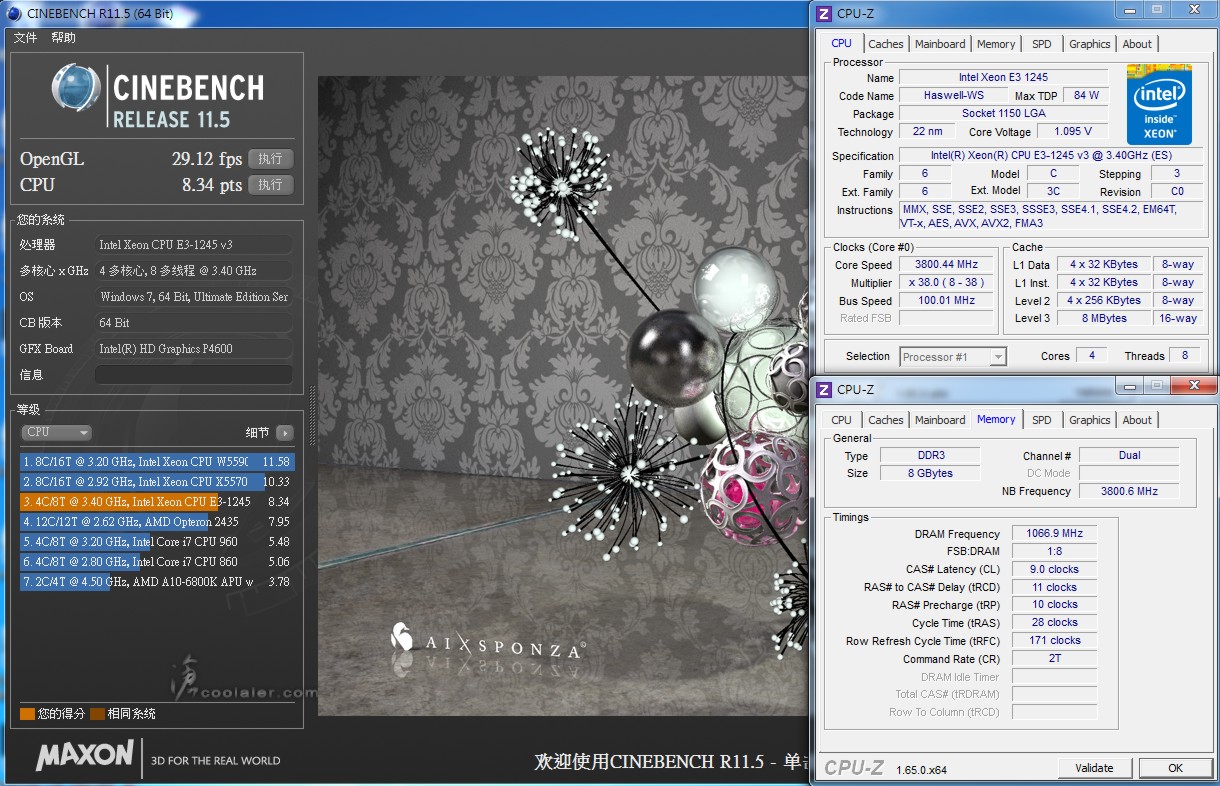Open the Processor #1 selection dropdown
The height and width of the screenshot is (786, 1220).
tap(953, 357)
